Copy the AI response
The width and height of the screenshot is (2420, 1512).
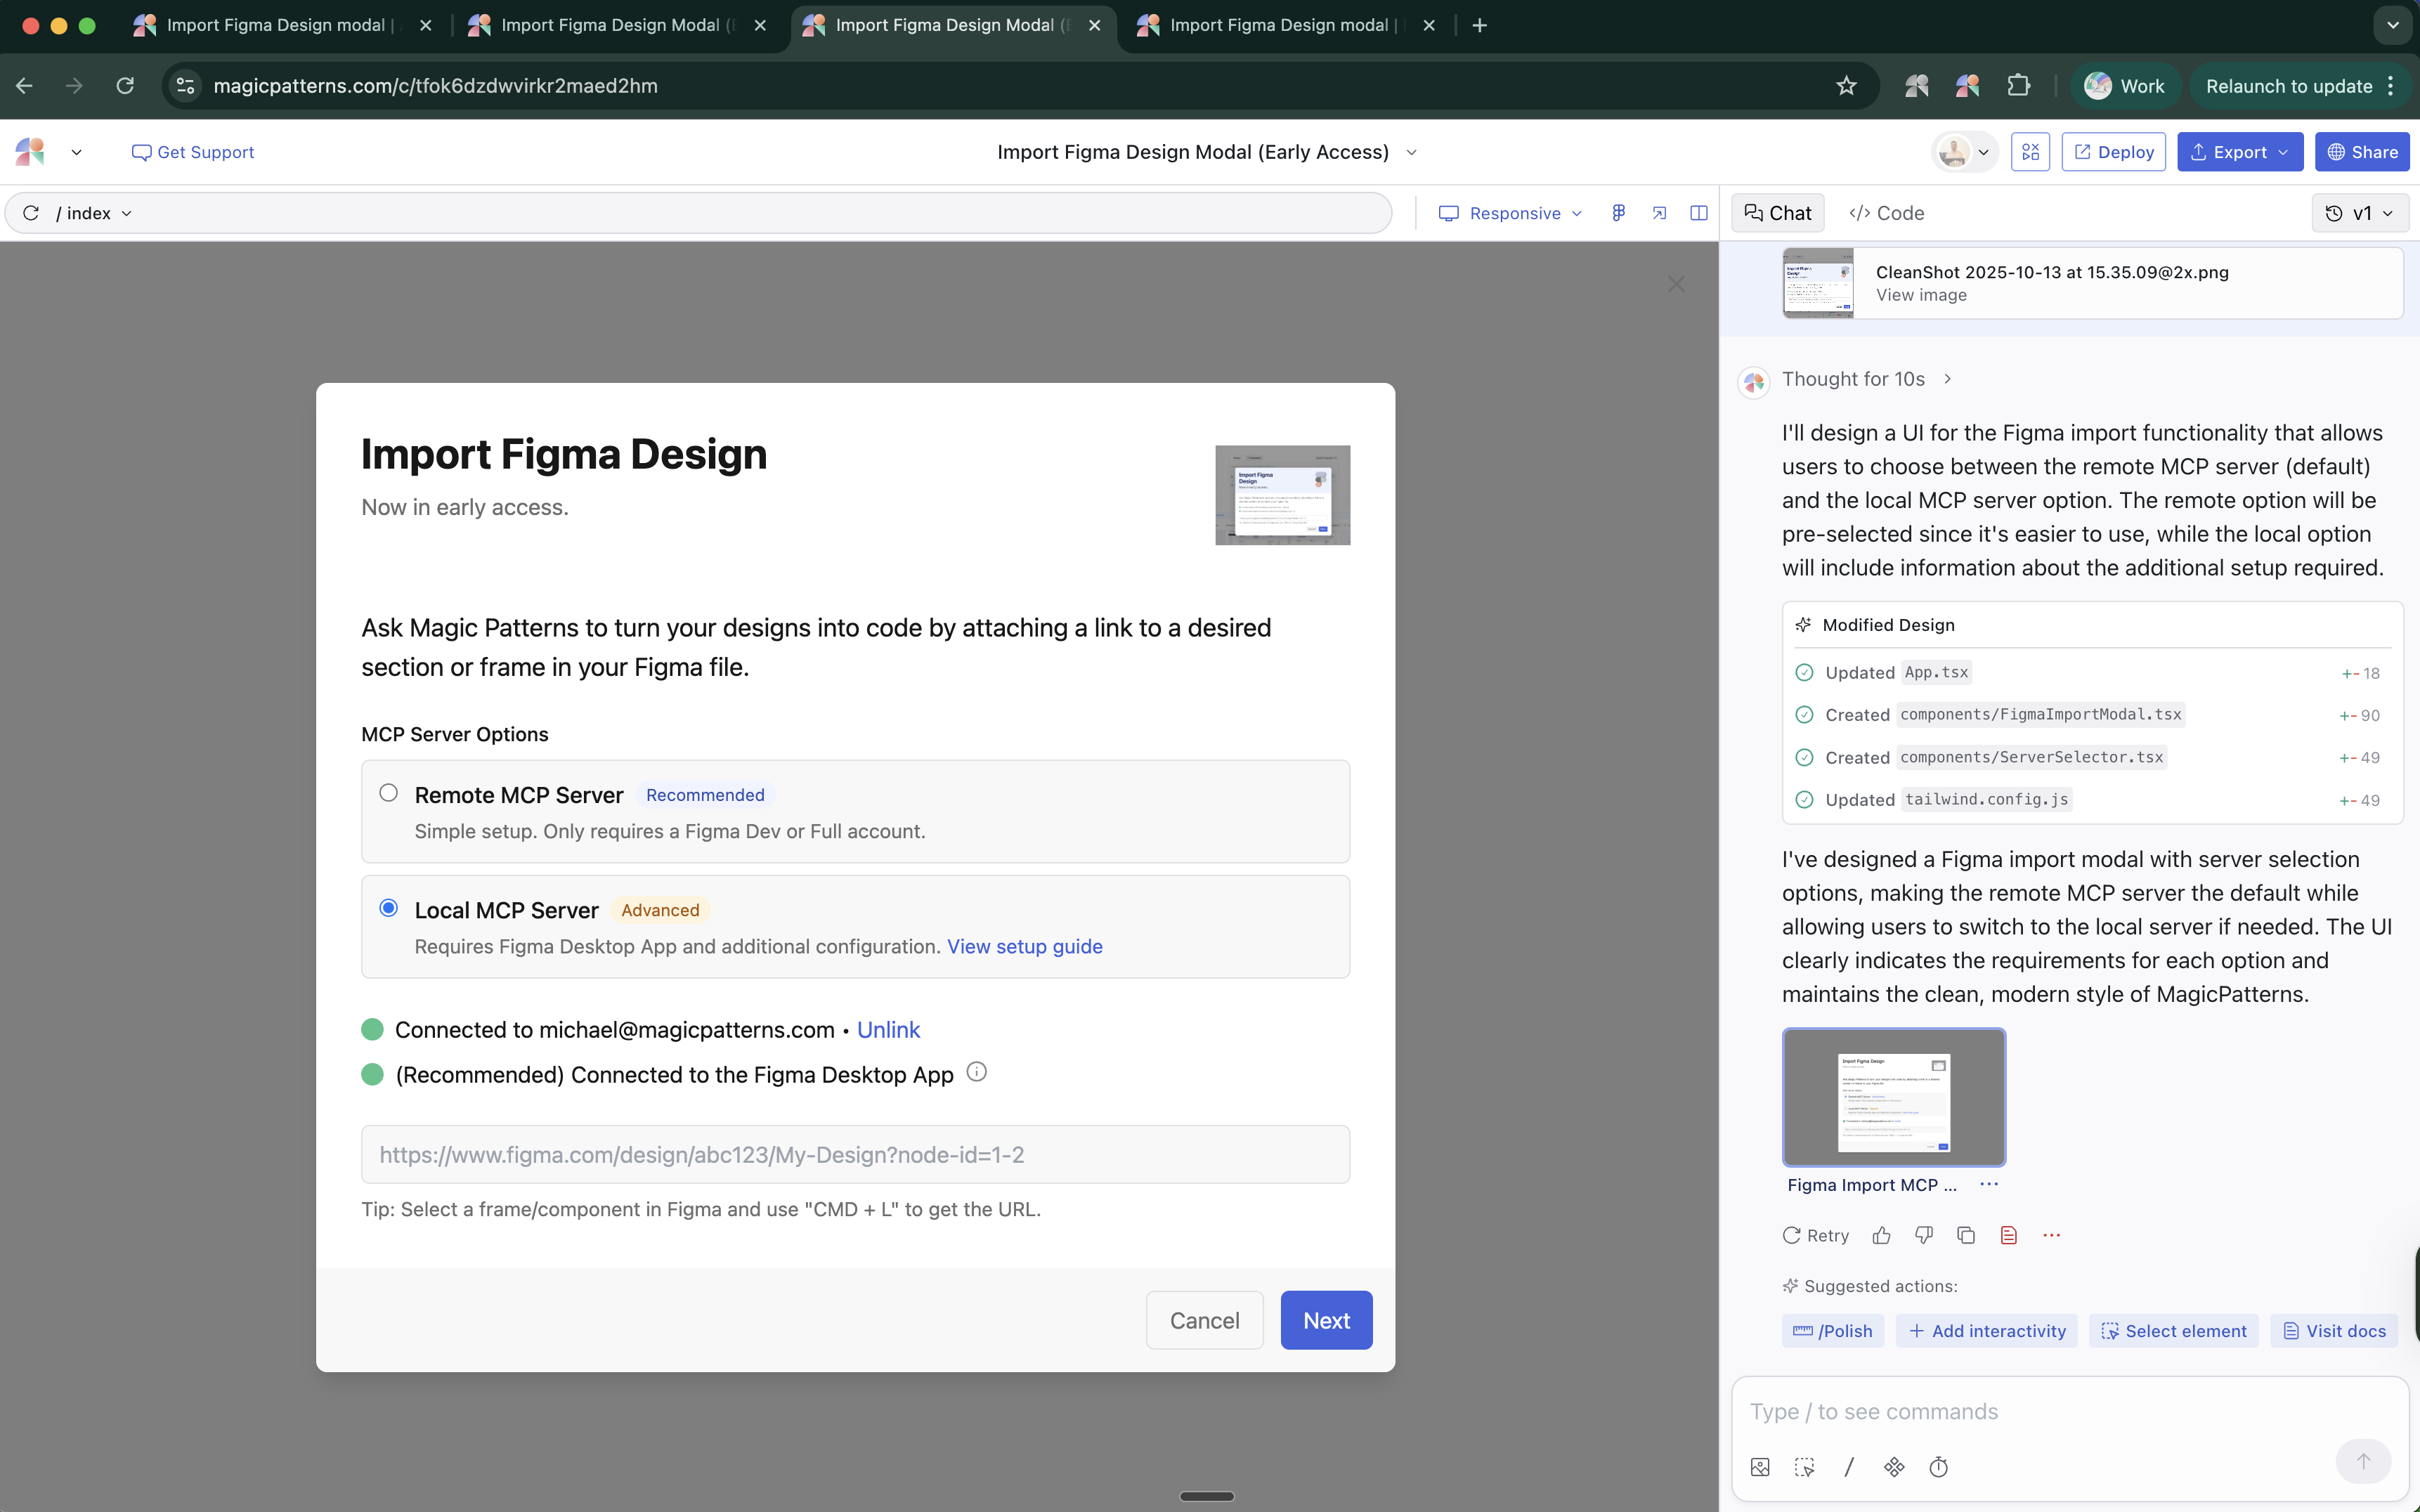(1965, 1235)
